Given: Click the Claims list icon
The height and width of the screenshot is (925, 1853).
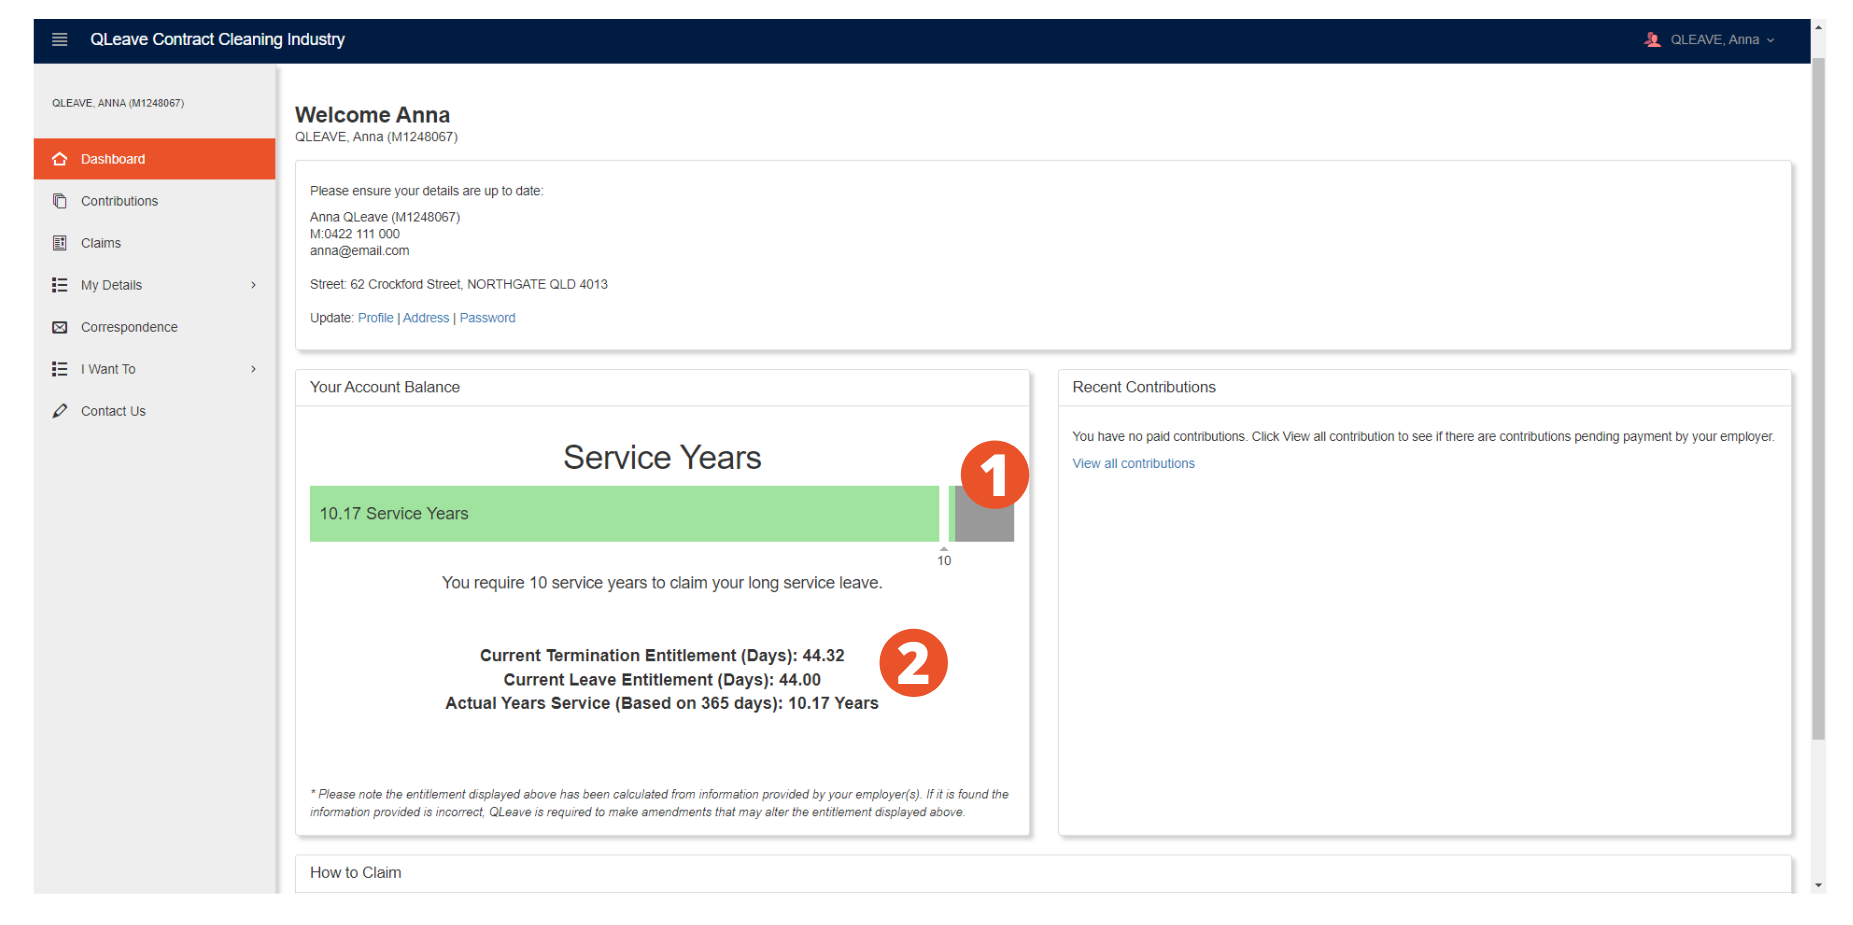Looking at the screenshot, I should coord(60,243).
